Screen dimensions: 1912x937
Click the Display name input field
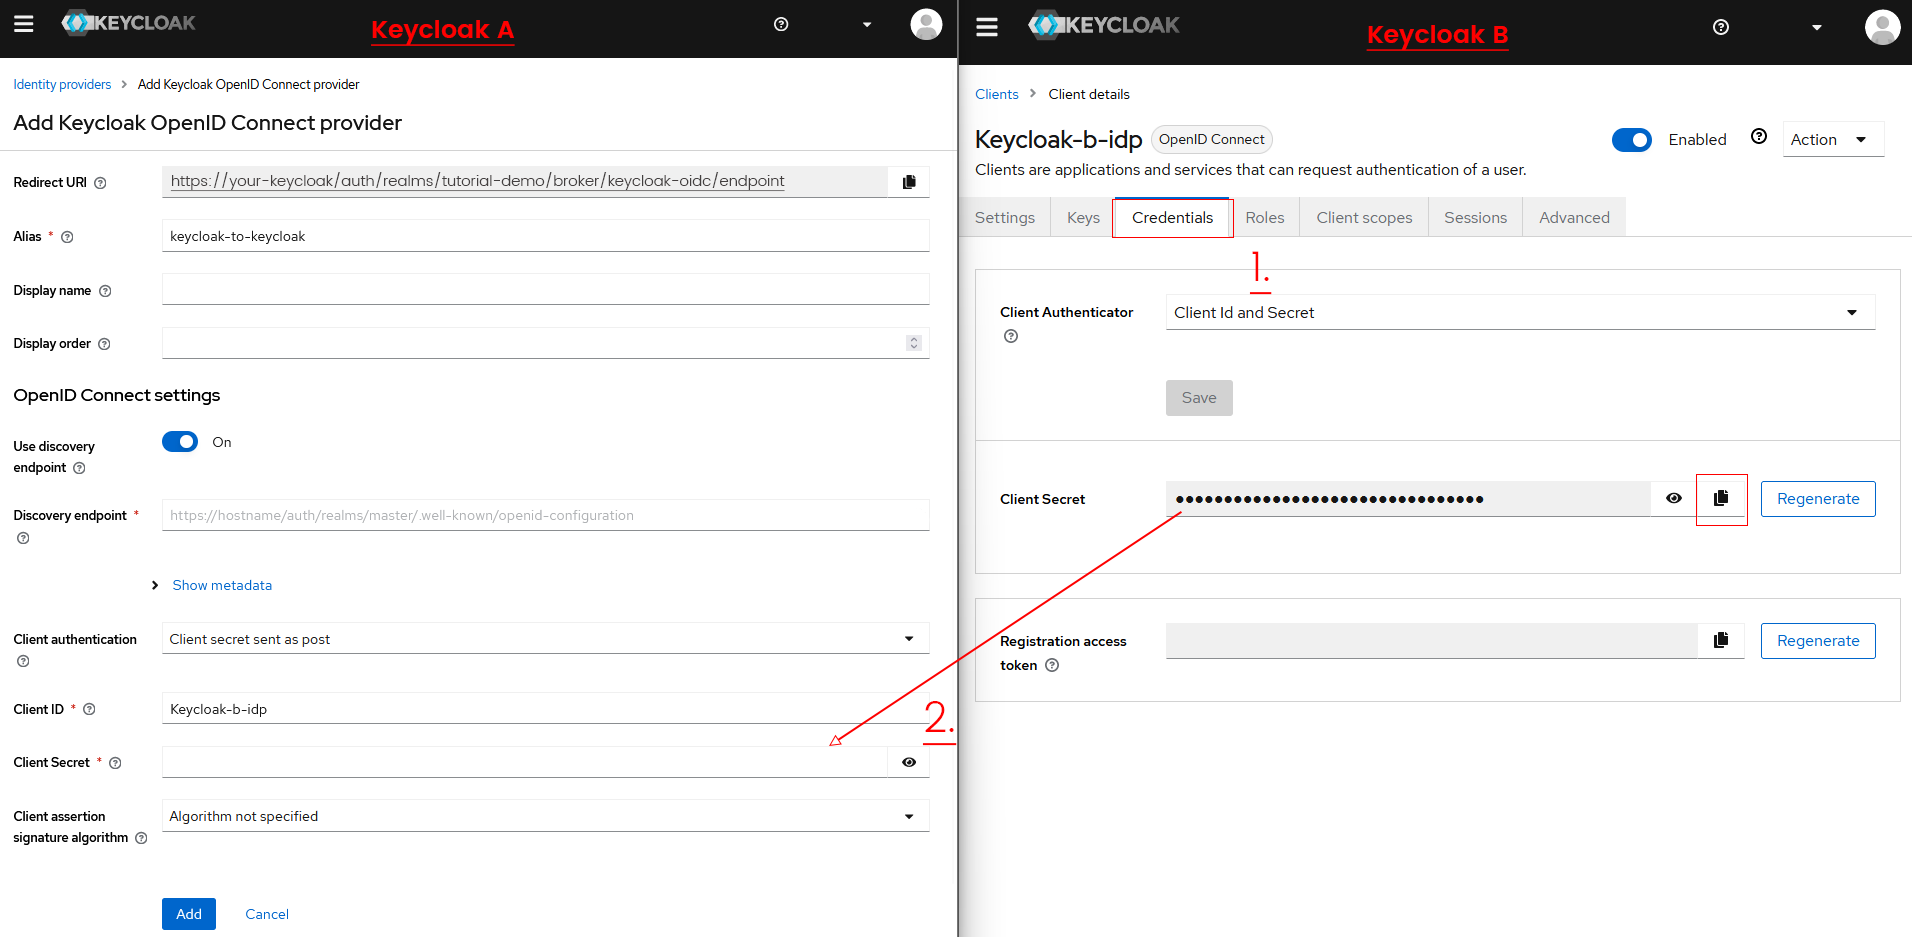pyautogui.click(x=546, y=289)
